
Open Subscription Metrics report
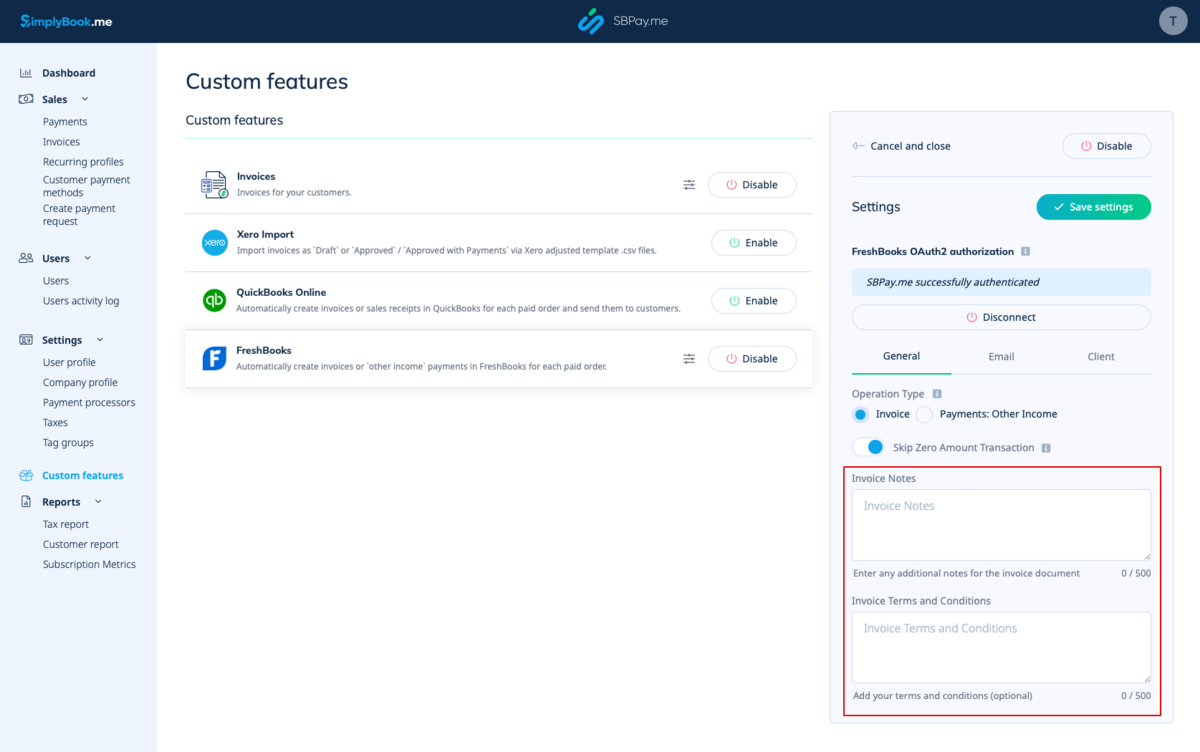tap(89, 565)
